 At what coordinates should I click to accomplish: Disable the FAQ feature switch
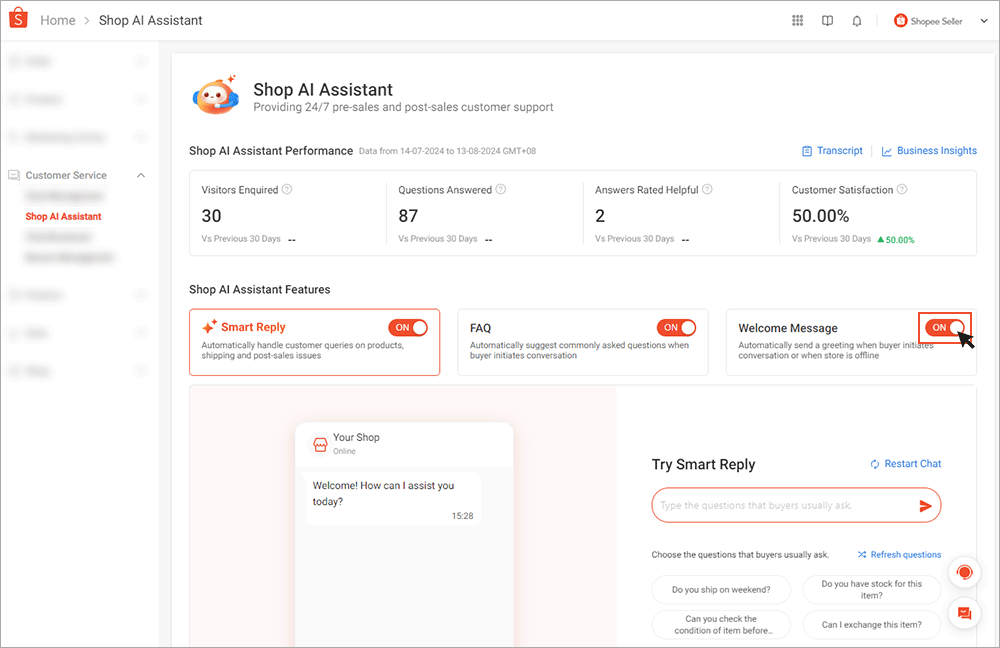click(677, 327)
